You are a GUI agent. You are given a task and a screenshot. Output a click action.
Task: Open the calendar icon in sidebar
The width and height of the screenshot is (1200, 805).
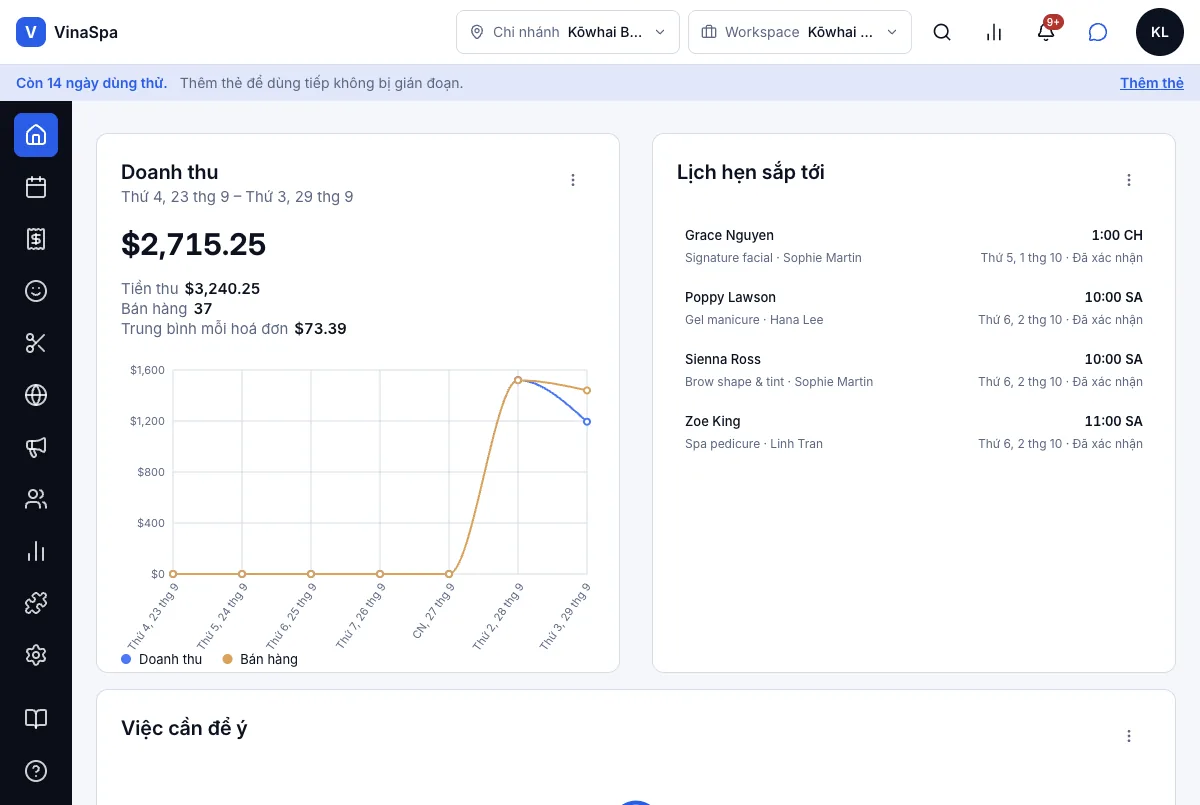[x=36, y=187]
